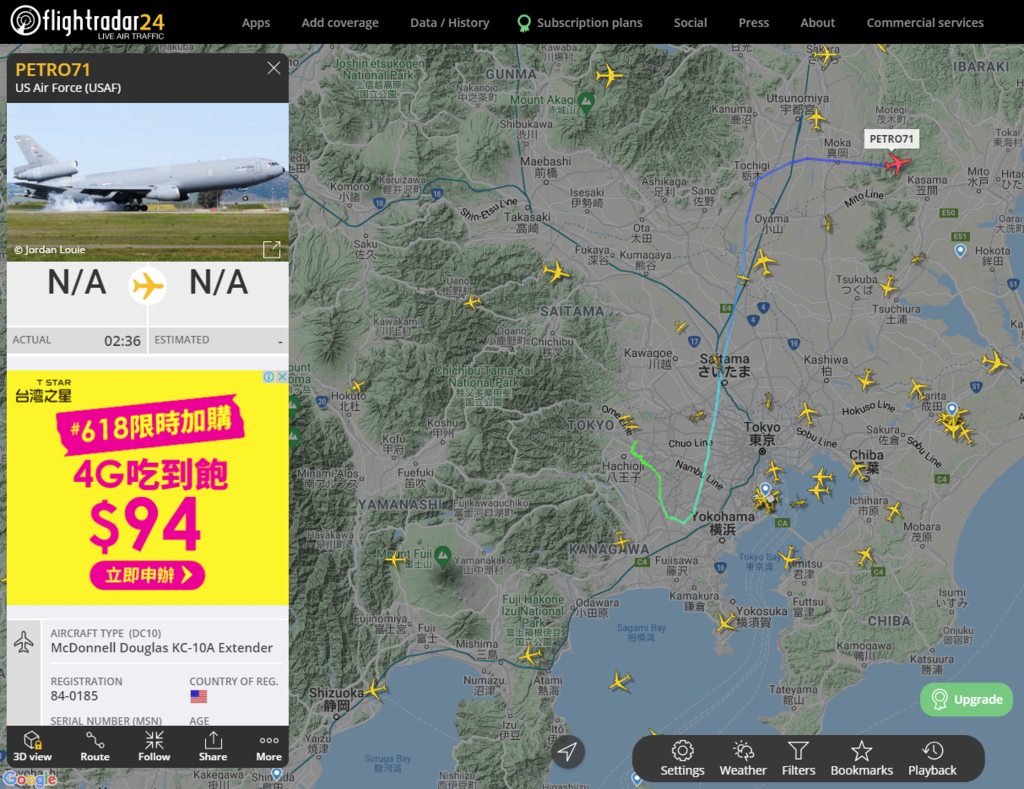
Task: Click the Mount Akagi map marker
Action: (586, 102)
